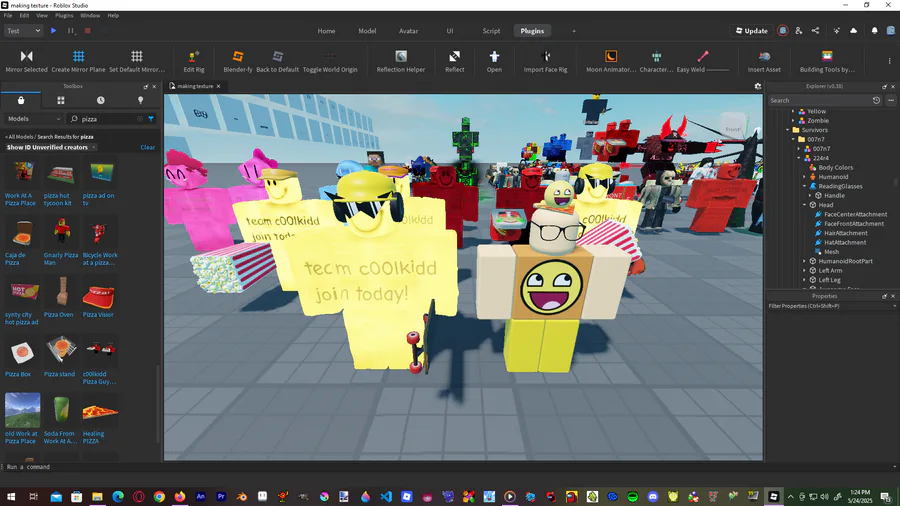Click the Explorer Search field
Viewport: 900px width, 506px height.
[x=819, y=100]
